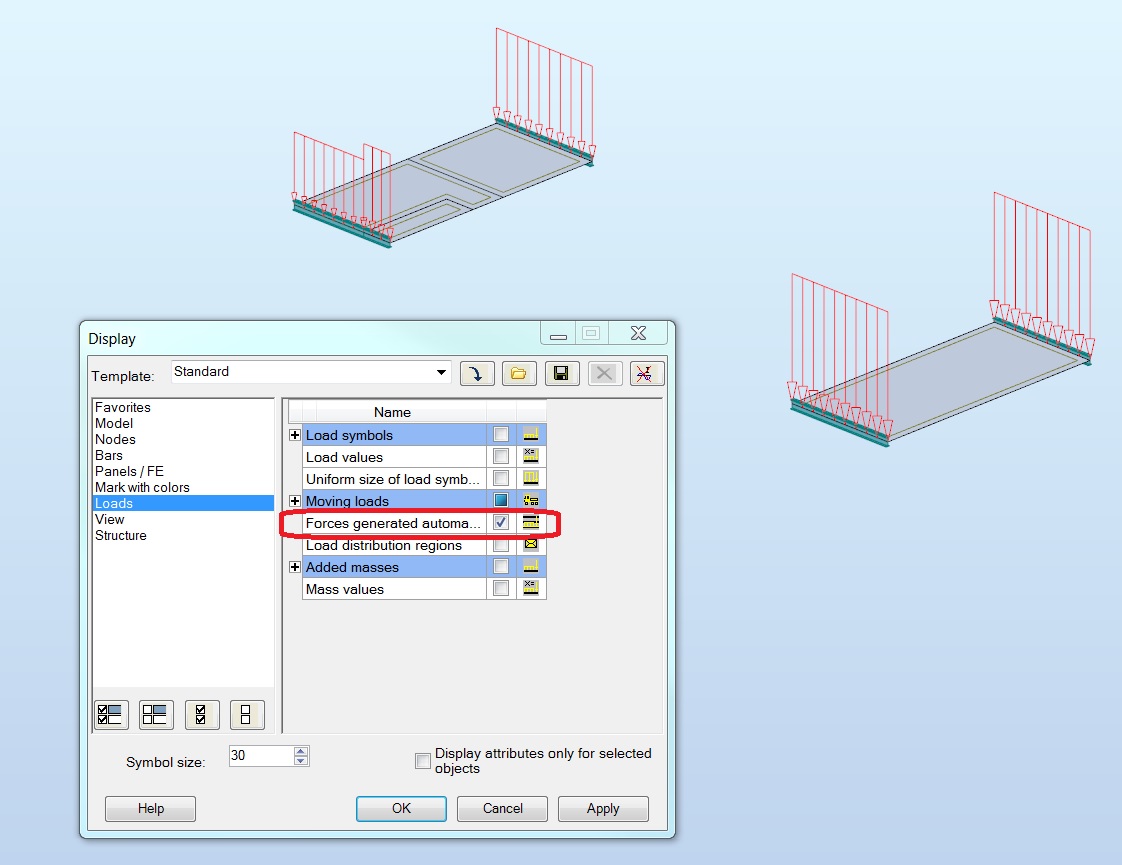The height and width of the screenshot is (865, 1122).
Task: Click the curved arrow reload template icon
Action: coord(477,372)
